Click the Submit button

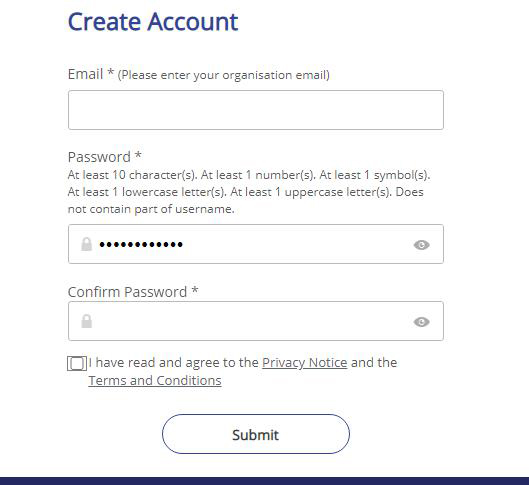point(256,434)
